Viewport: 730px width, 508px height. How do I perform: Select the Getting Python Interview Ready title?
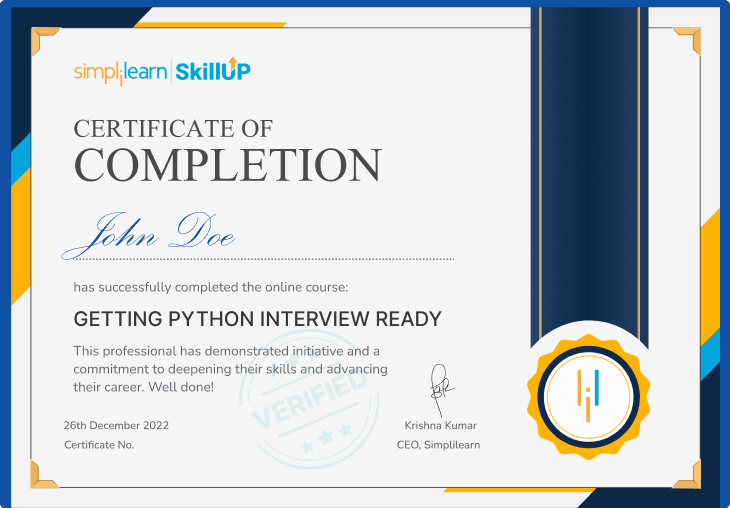[257, 319]
